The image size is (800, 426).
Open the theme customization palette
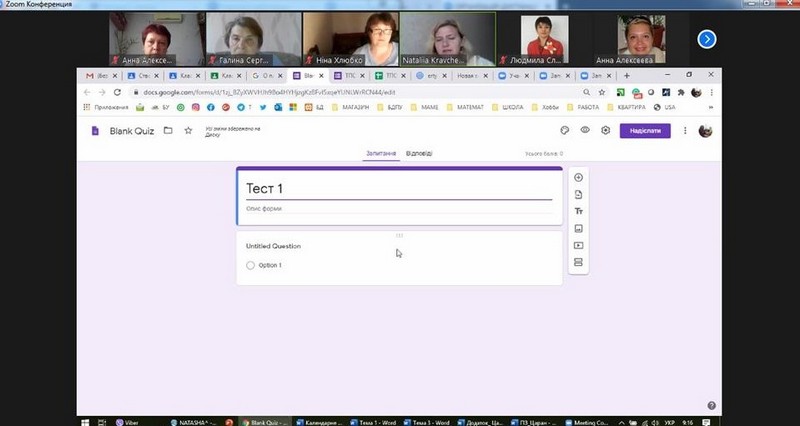click(564, 131)
